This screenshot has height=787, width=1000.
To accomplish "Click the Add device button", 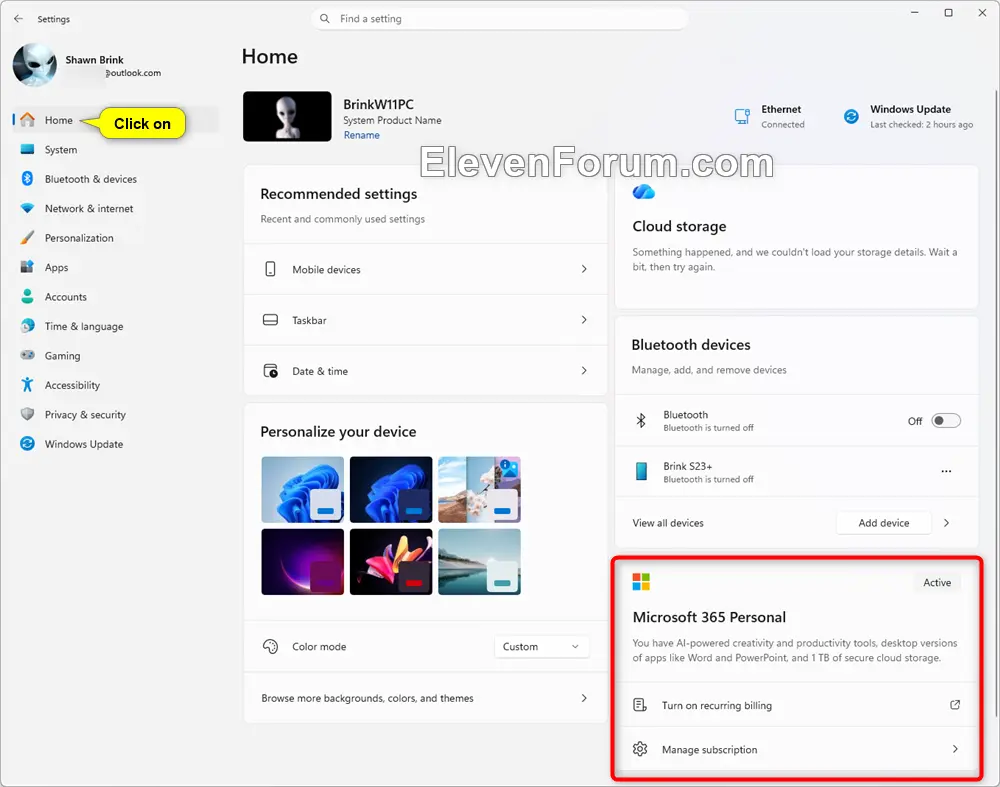I will click(883, 523).
